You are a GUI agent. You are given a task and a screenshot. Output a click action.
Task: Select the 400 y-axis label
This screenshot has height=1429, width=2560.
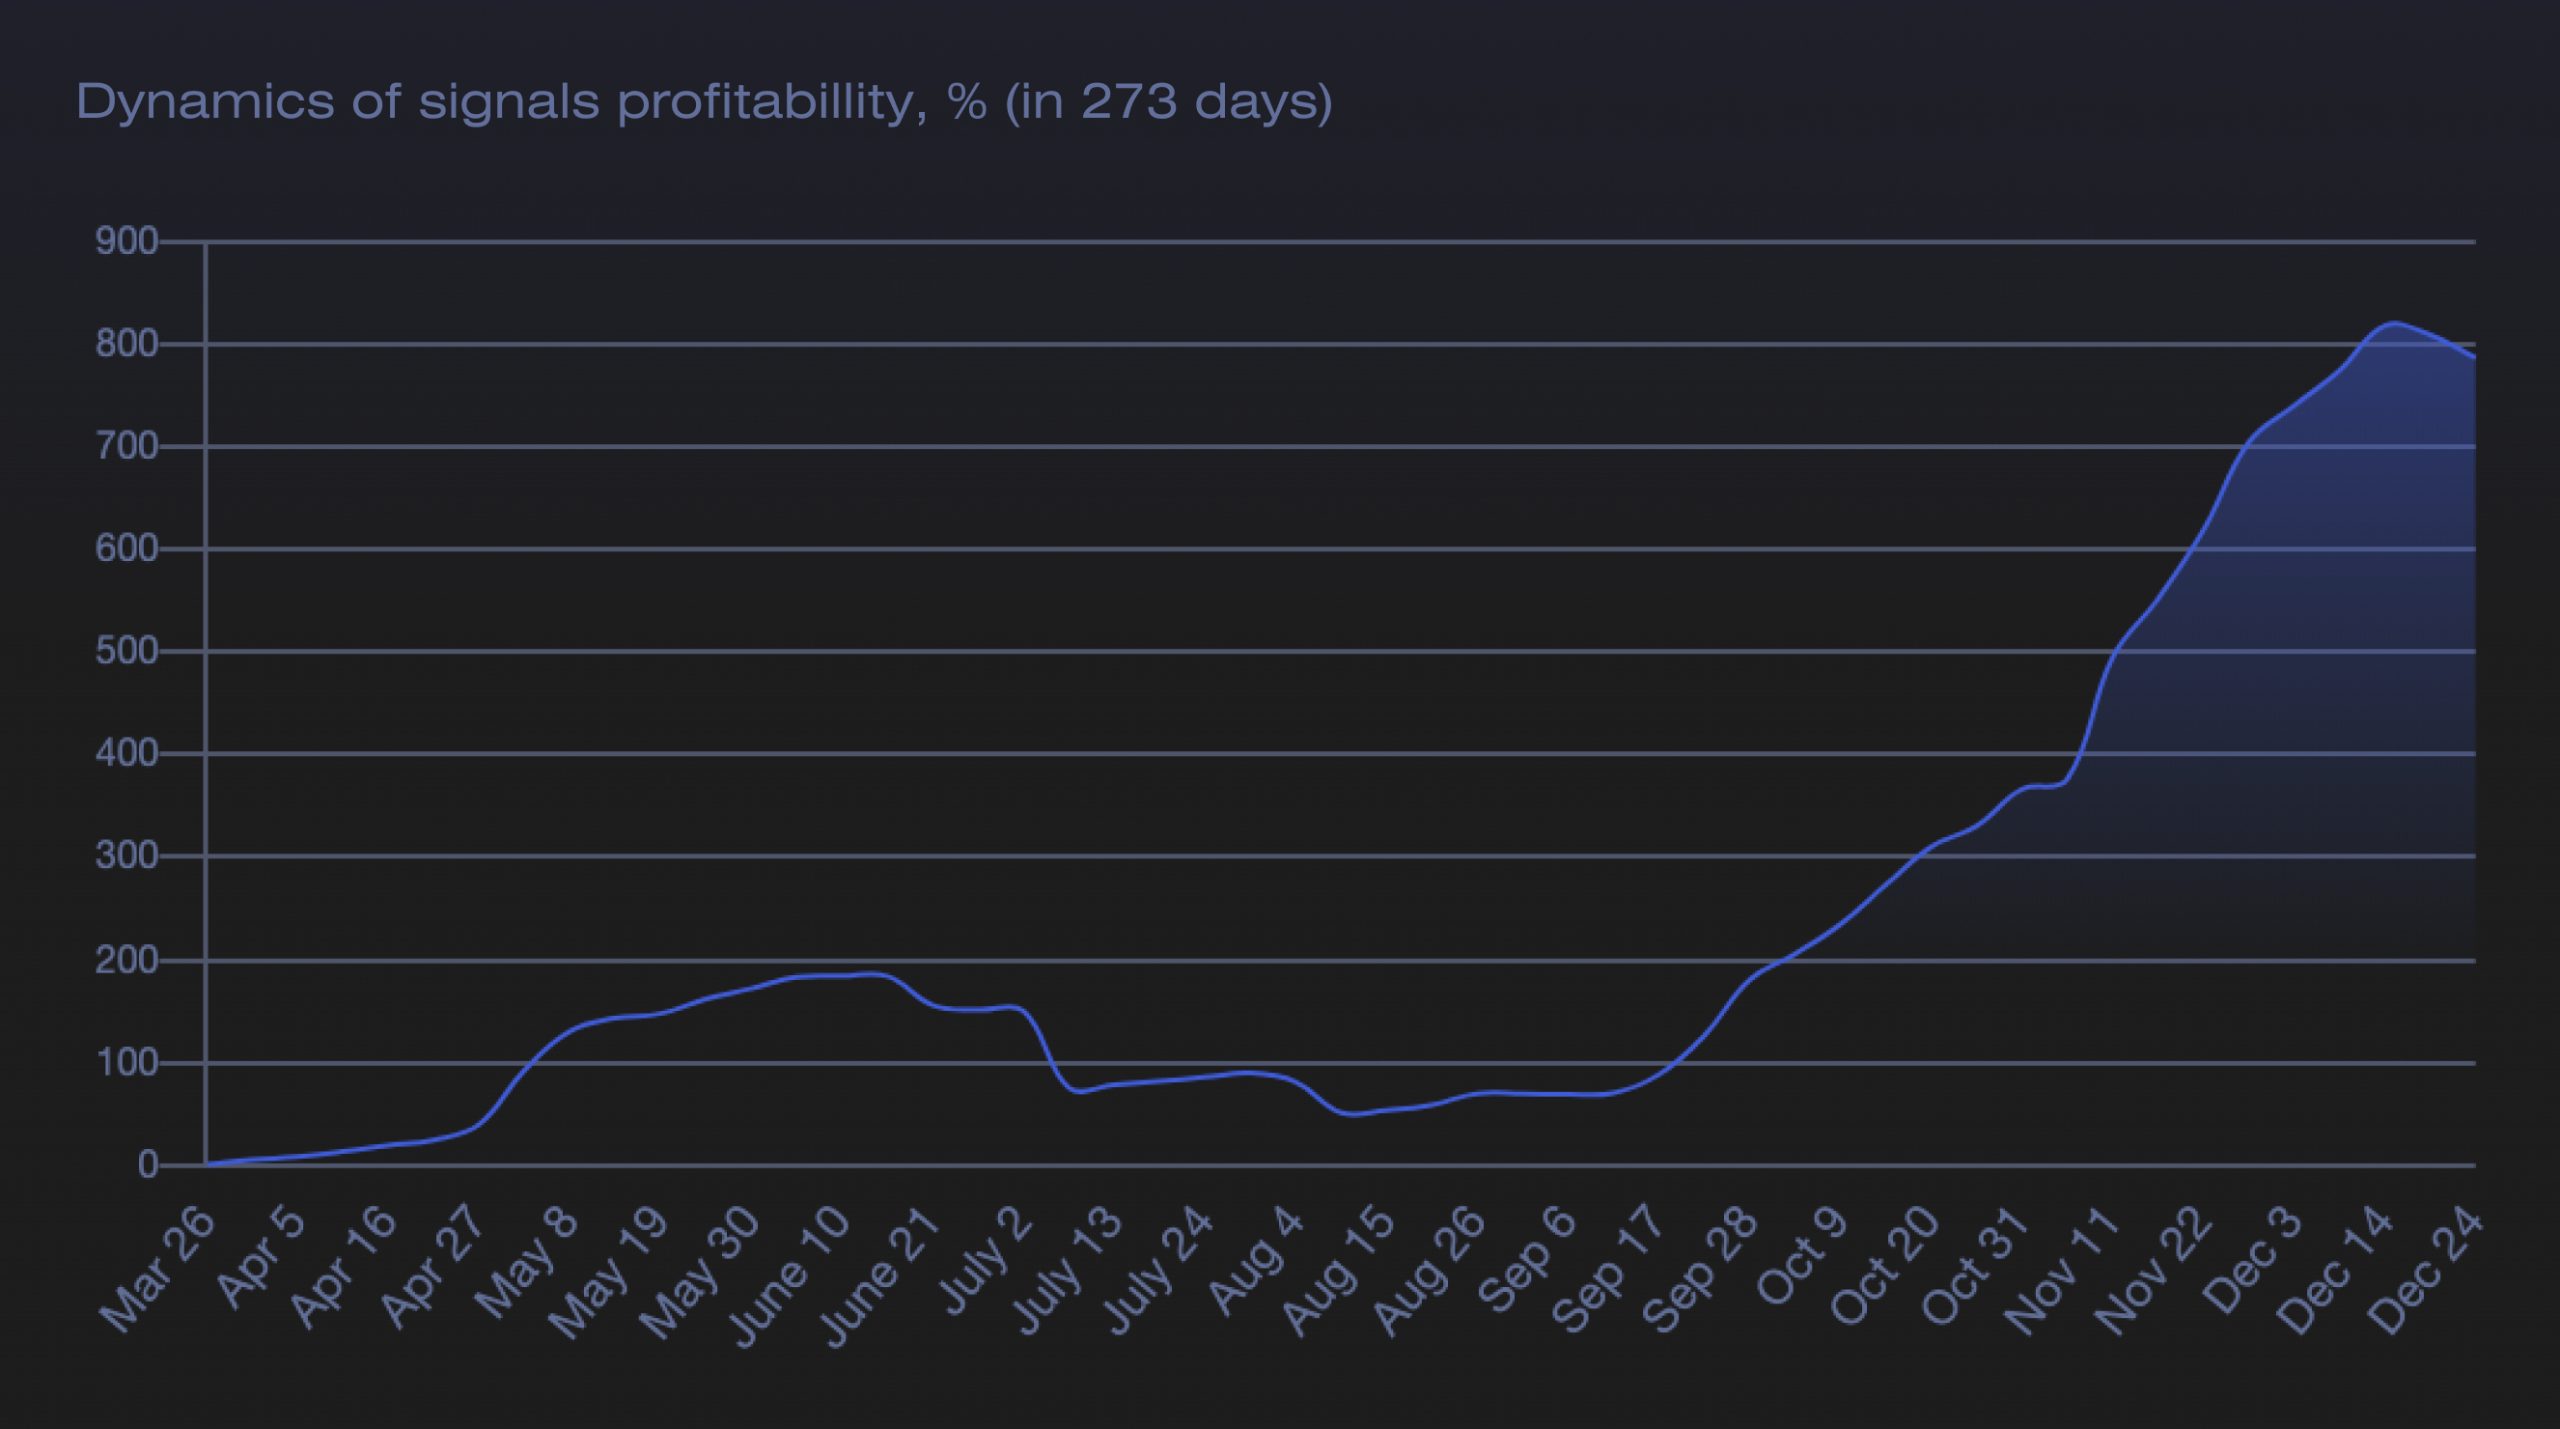pos(126,753)
